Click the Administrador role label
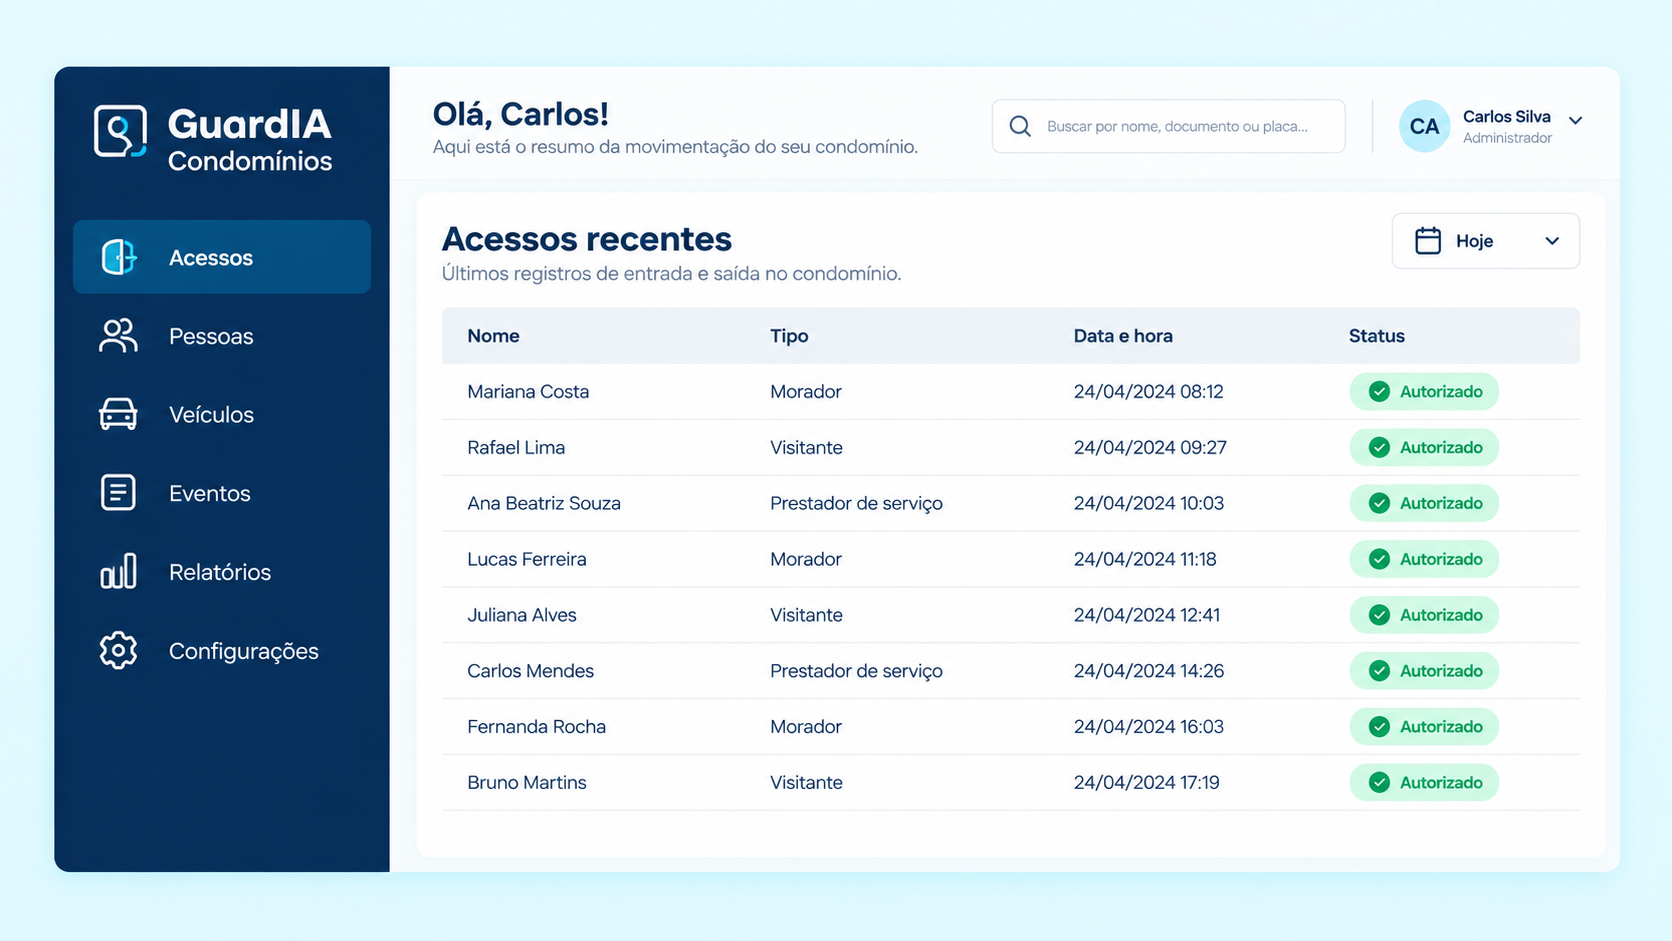The image size is (1672, 941). [x=1507, y=138]
